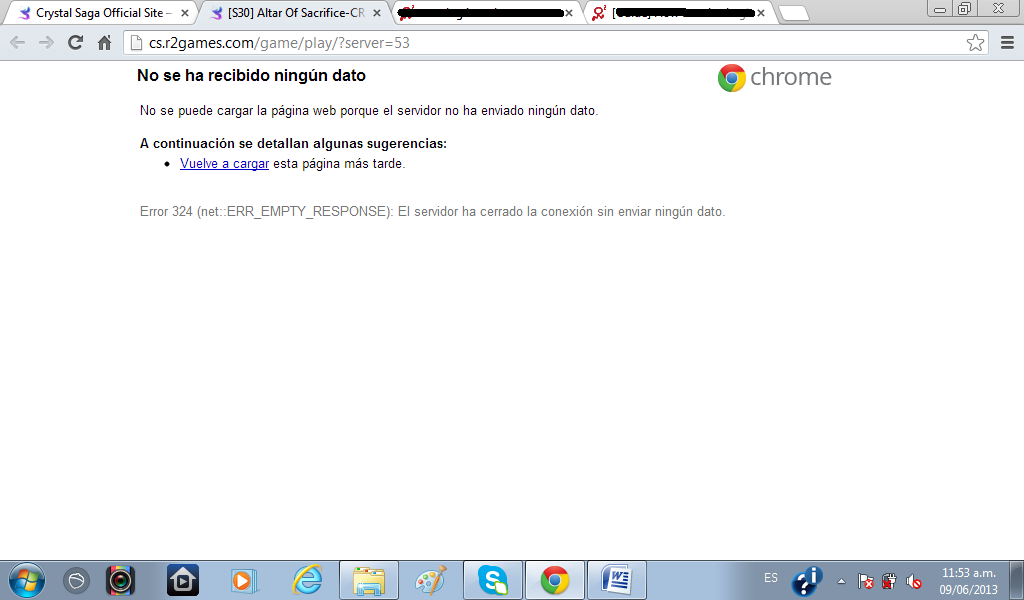Click the address bar URL field
1024x600 pixels.
540,43
